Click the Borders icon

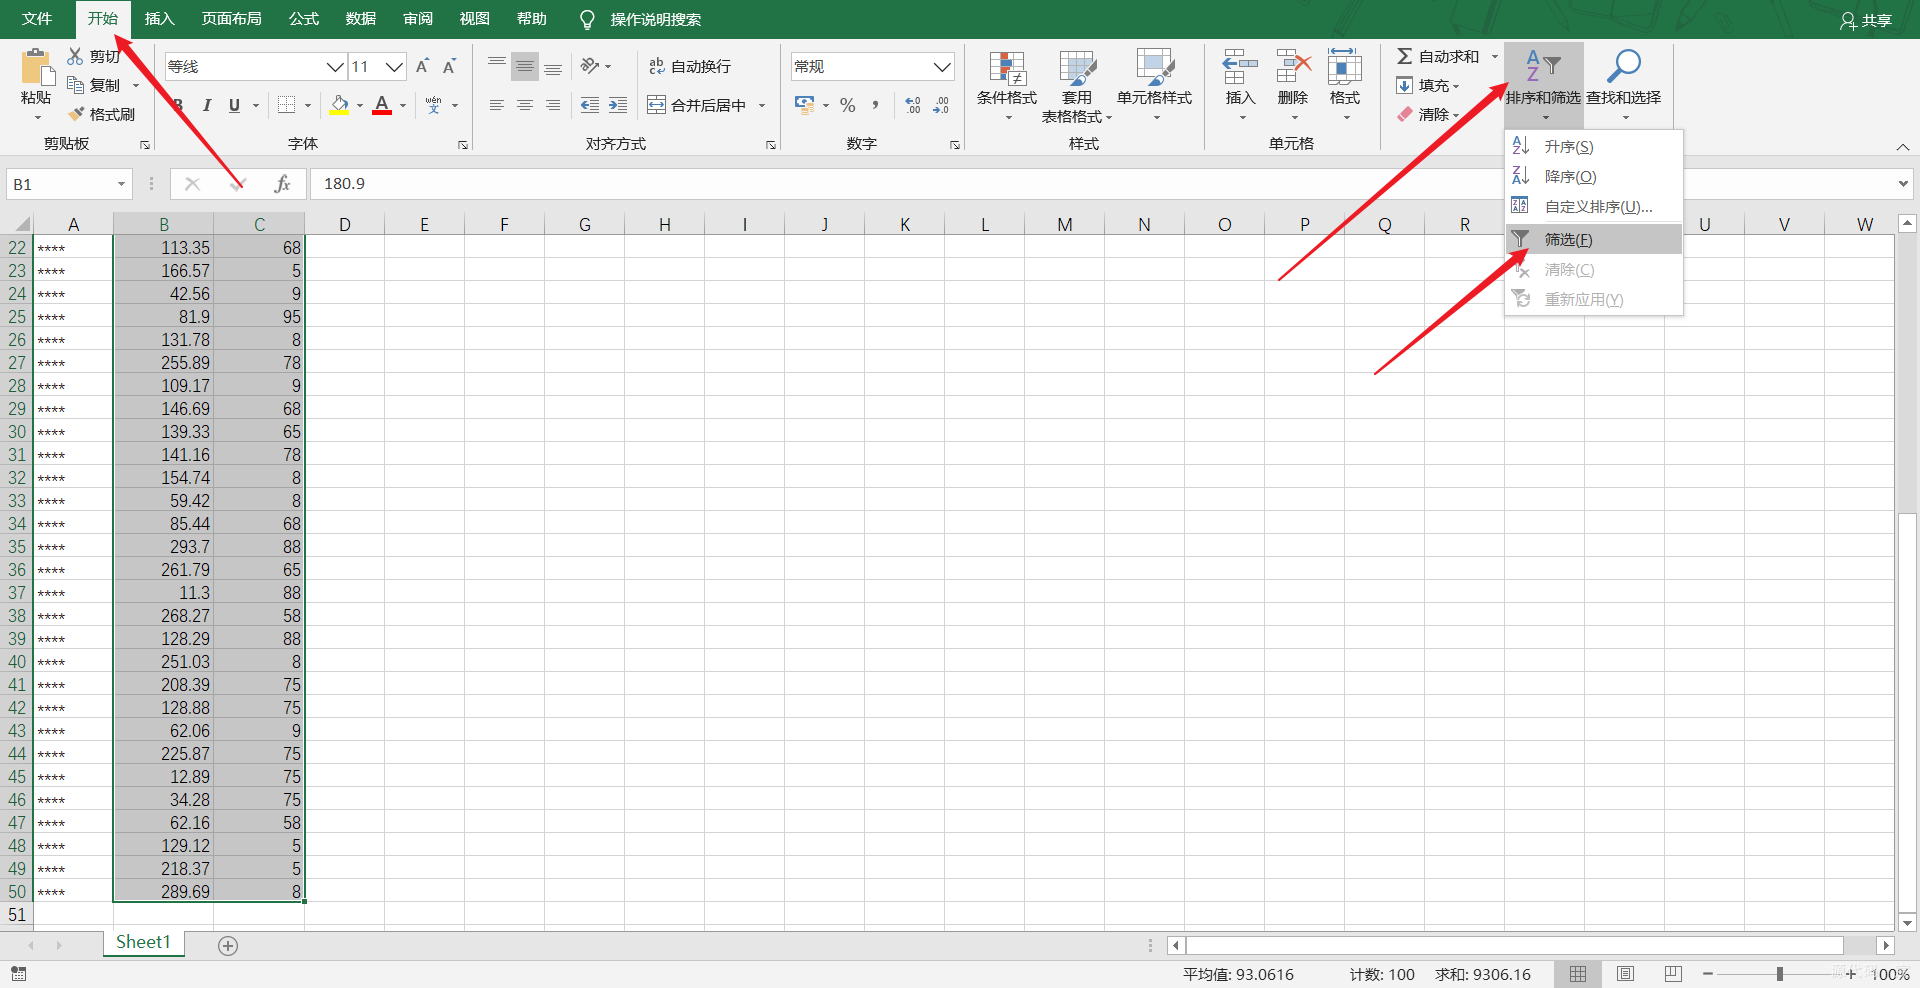coord(287,105)
